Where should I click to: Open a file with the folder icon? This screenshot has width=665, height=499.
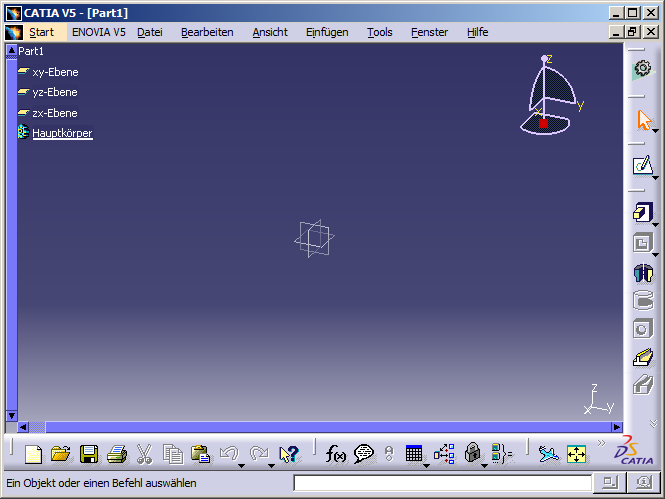[60, 454]
